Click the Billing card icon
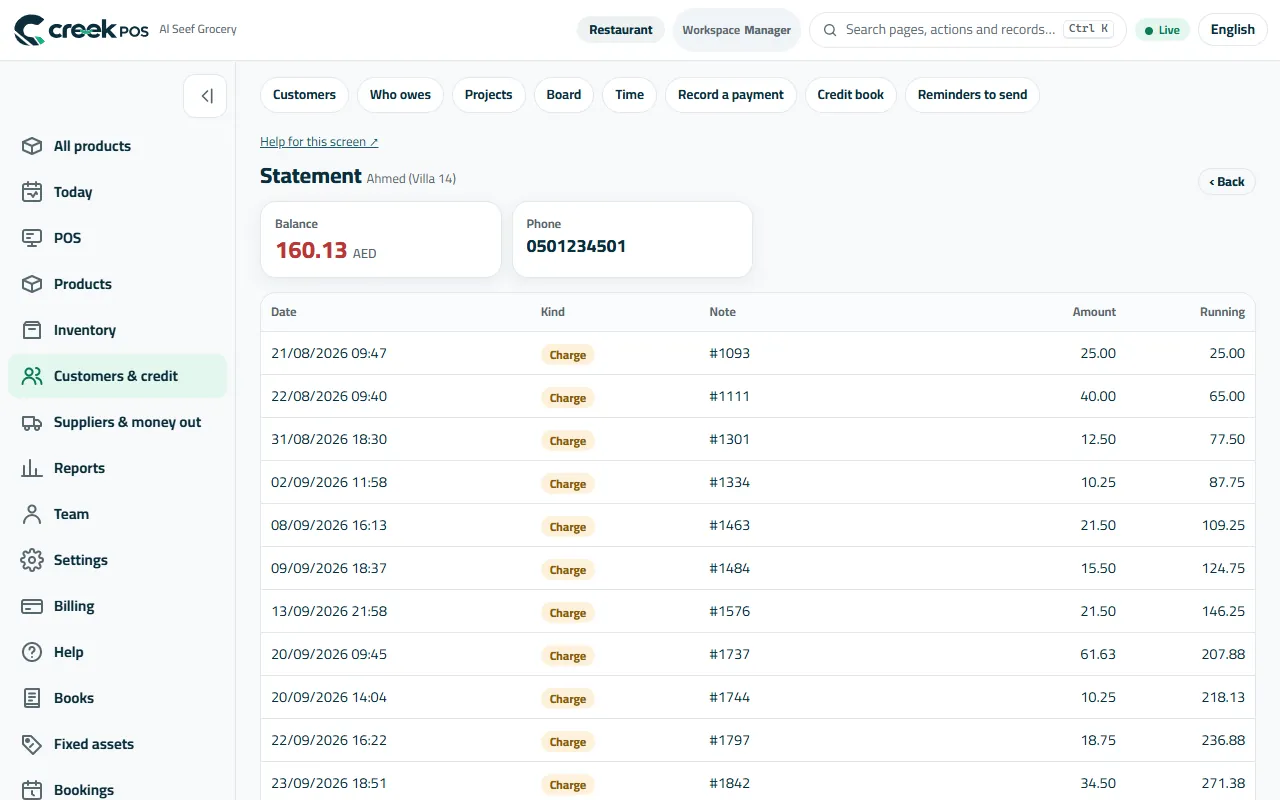The width and height of the screenshot is (1280, 800). [x=32, y=606]
